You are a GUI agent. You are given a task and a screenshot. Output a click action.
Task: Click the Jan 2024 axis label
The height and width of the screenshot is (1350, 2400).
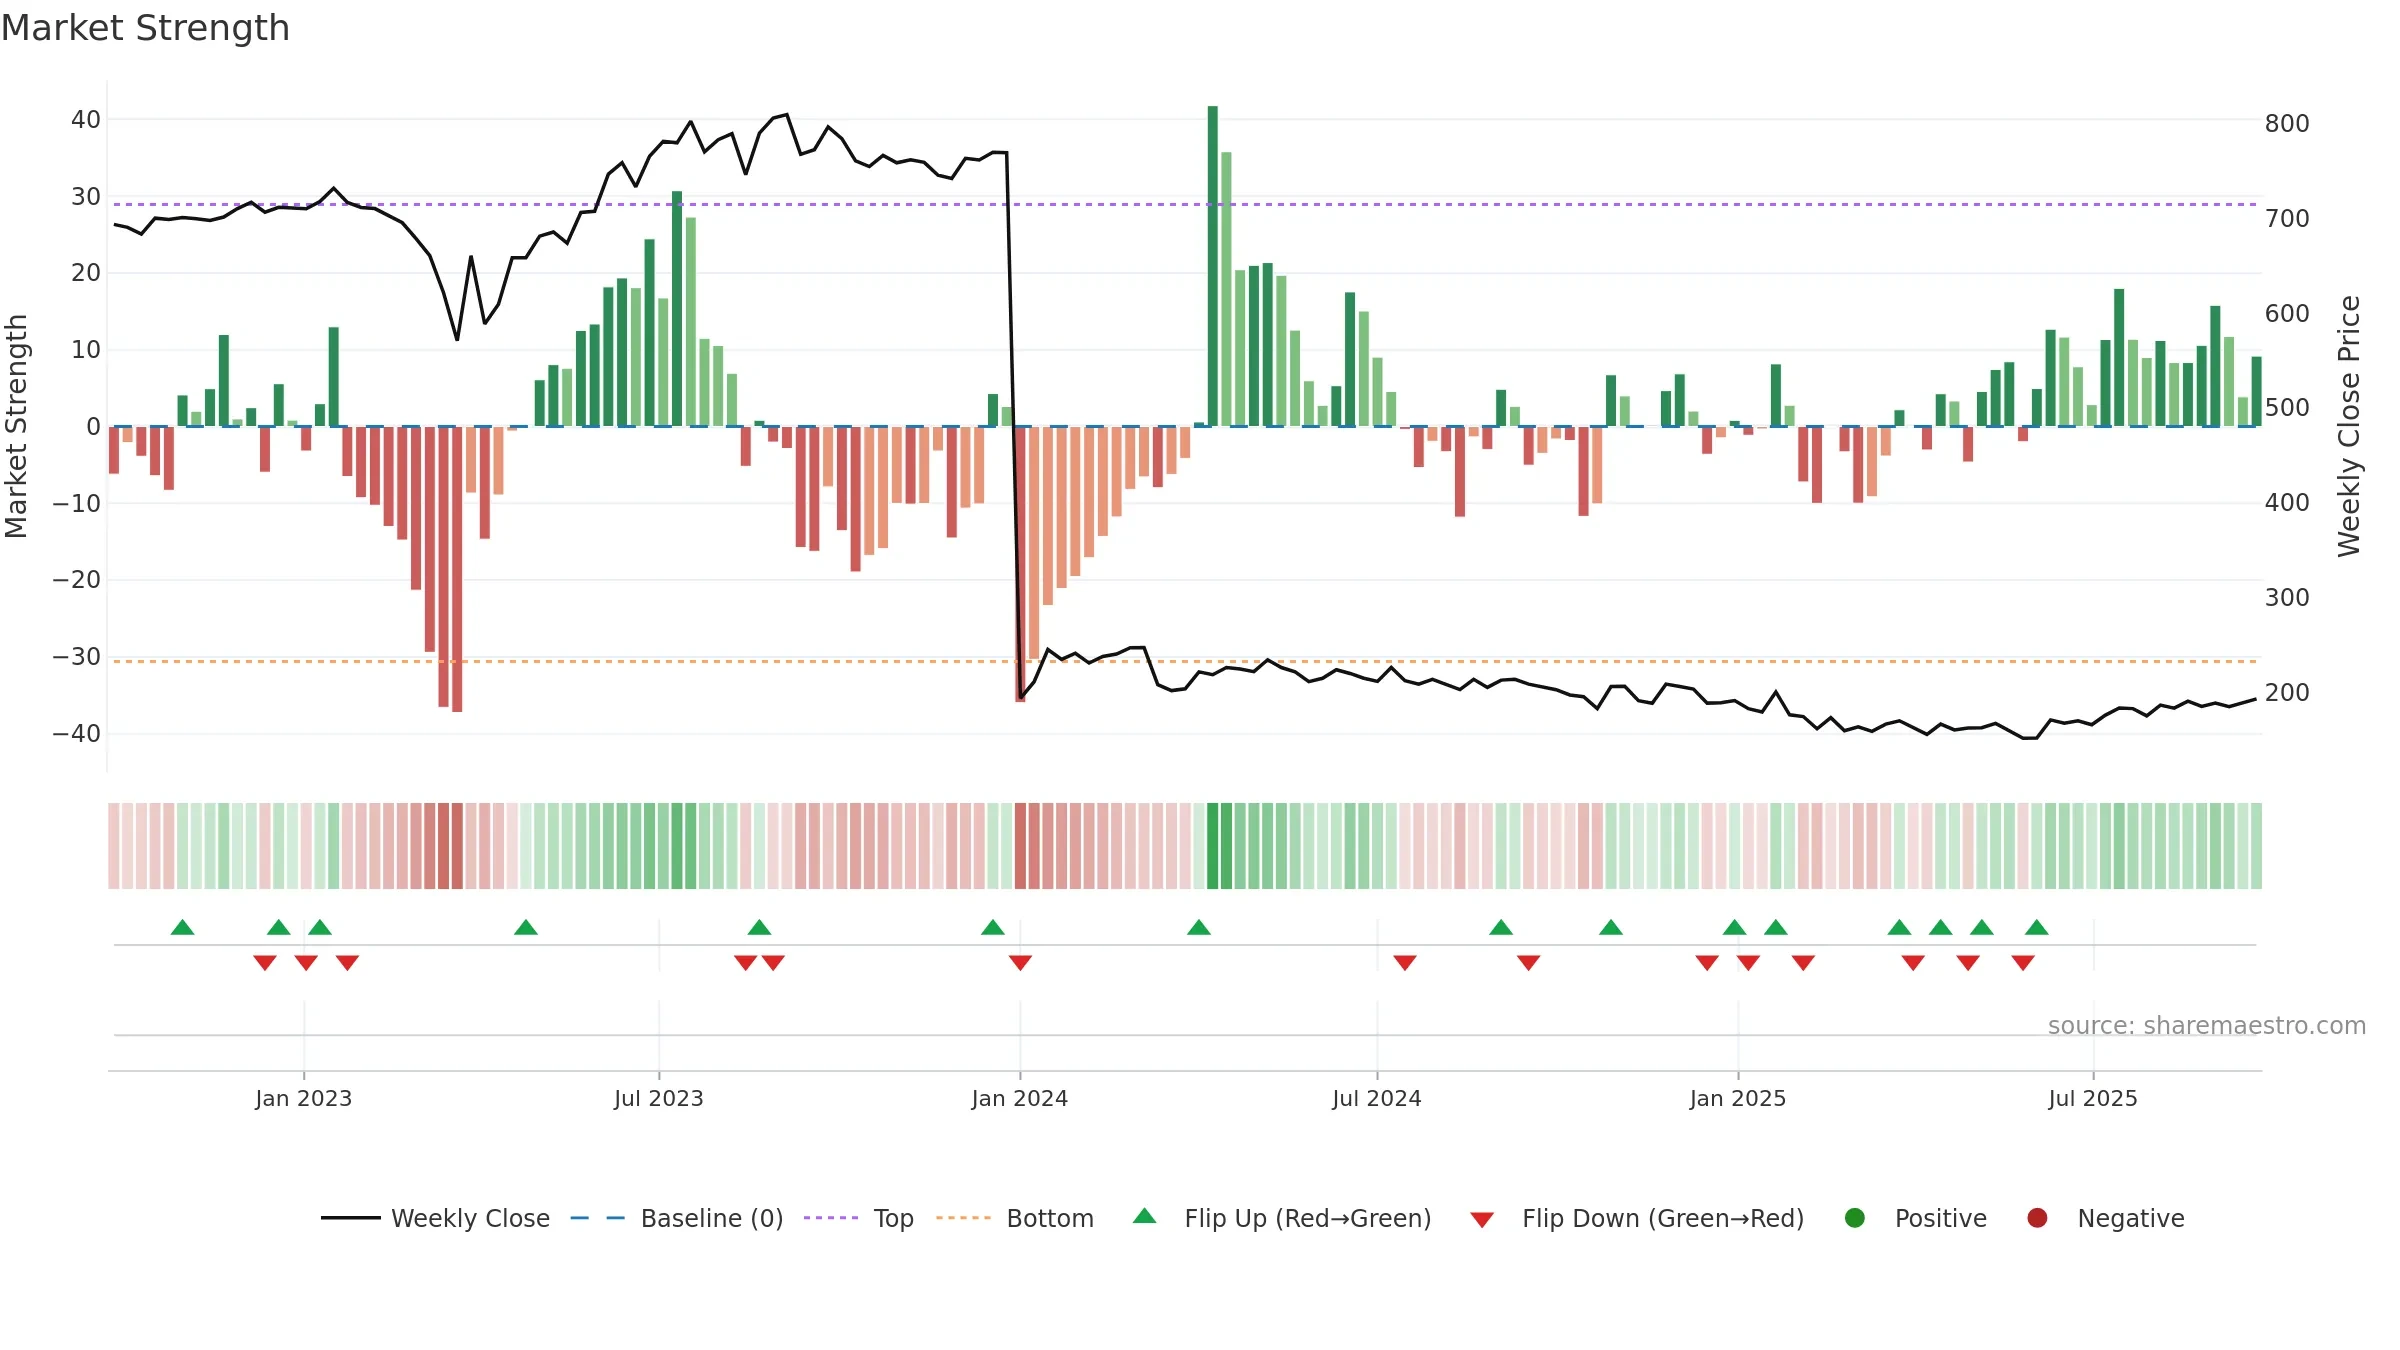click(1020, 1099)
